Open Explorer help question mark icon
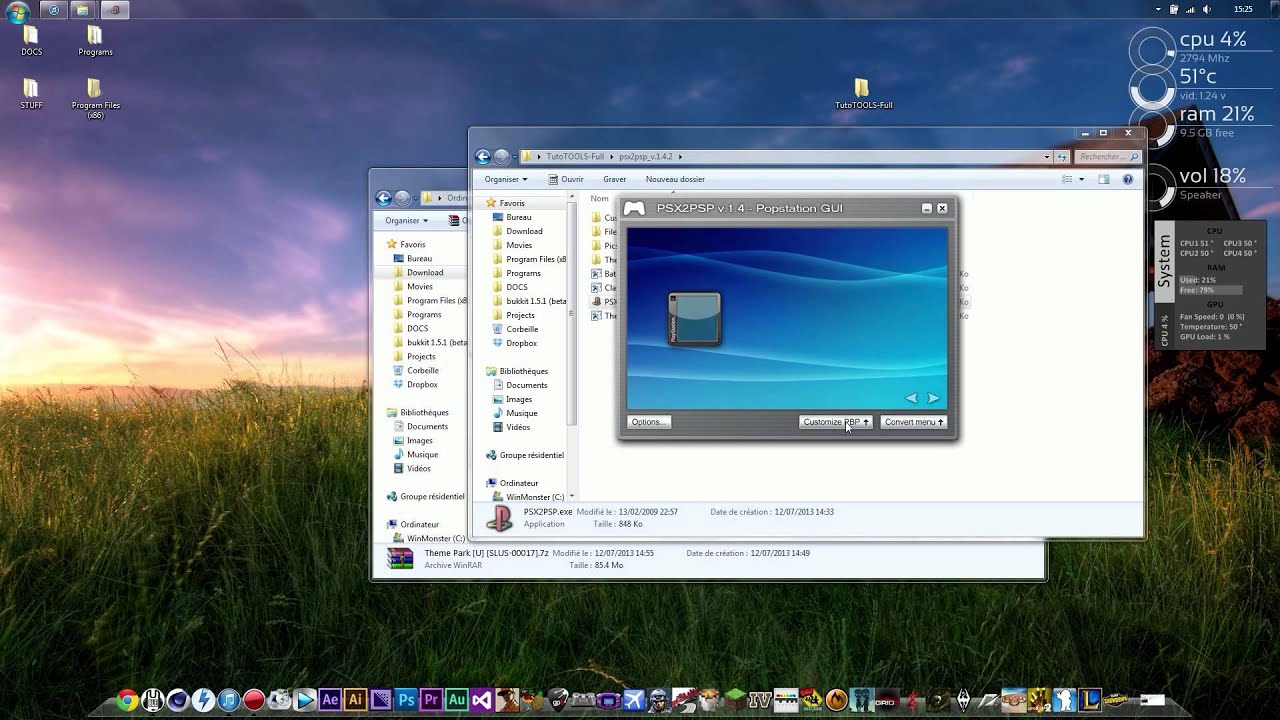 1128,179
